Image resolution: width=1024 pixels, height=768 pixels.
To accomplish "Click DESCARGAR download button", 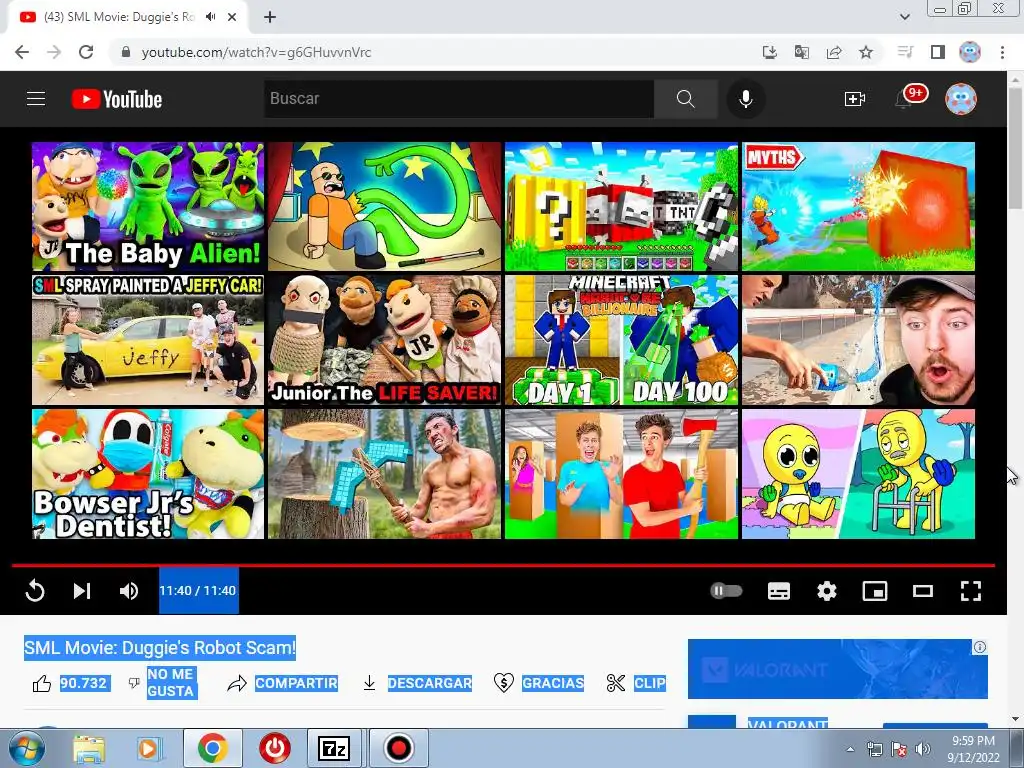I will click(x=417, y=683).
